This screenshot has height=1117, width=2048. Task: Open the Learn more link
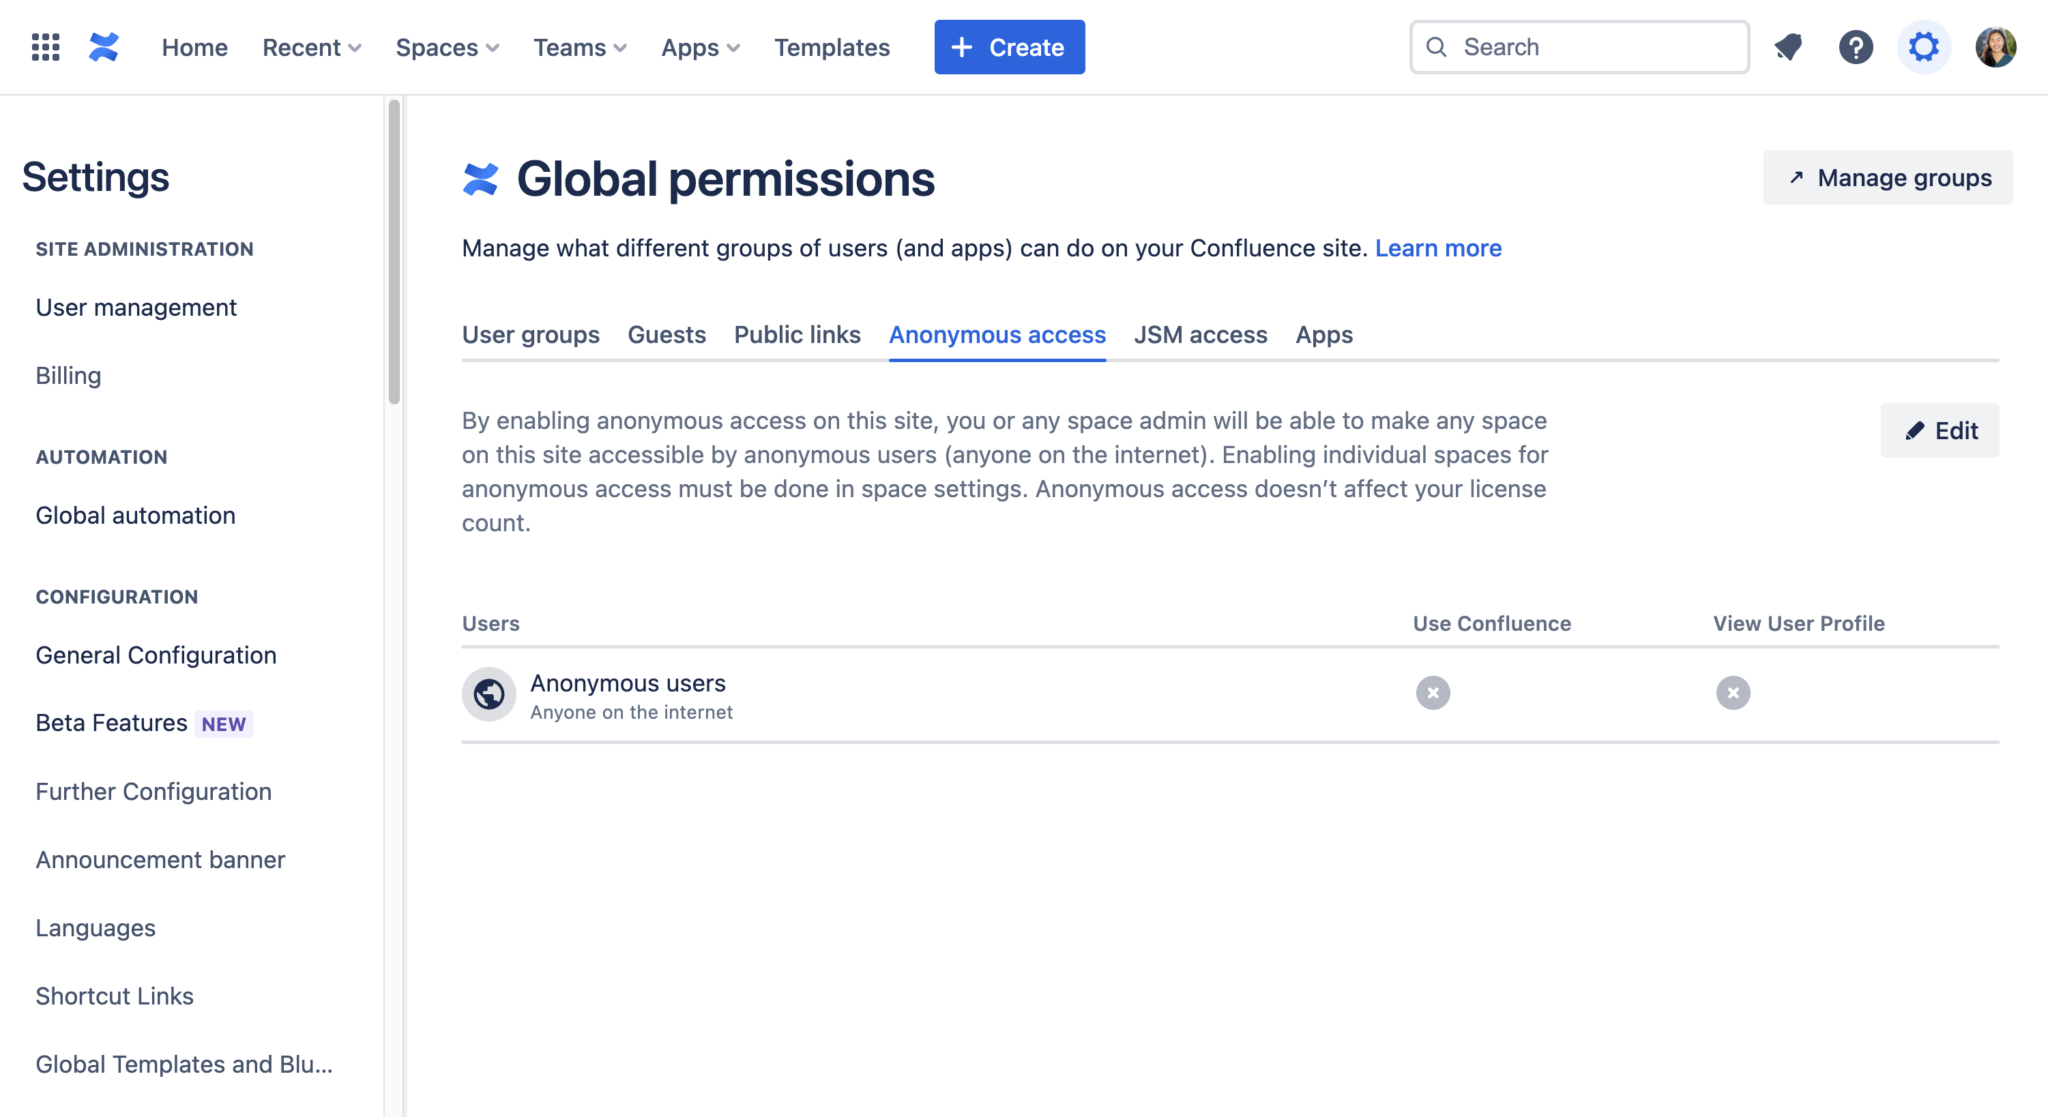coord(1438,248)
